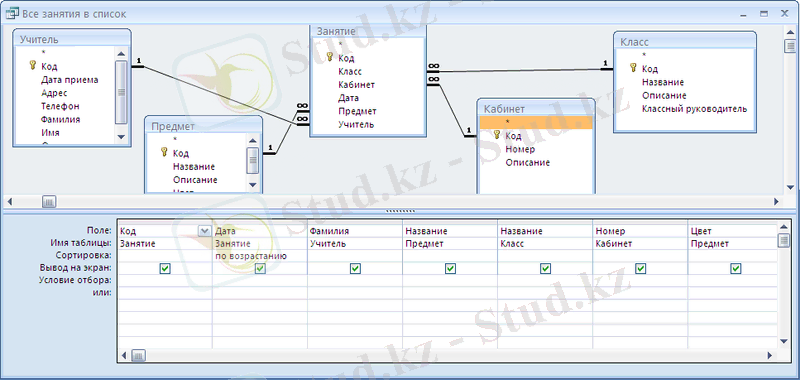Open sort order cell showing по возрастанию
The width and height of the screenshot is (800, 380).
(260, 256)
